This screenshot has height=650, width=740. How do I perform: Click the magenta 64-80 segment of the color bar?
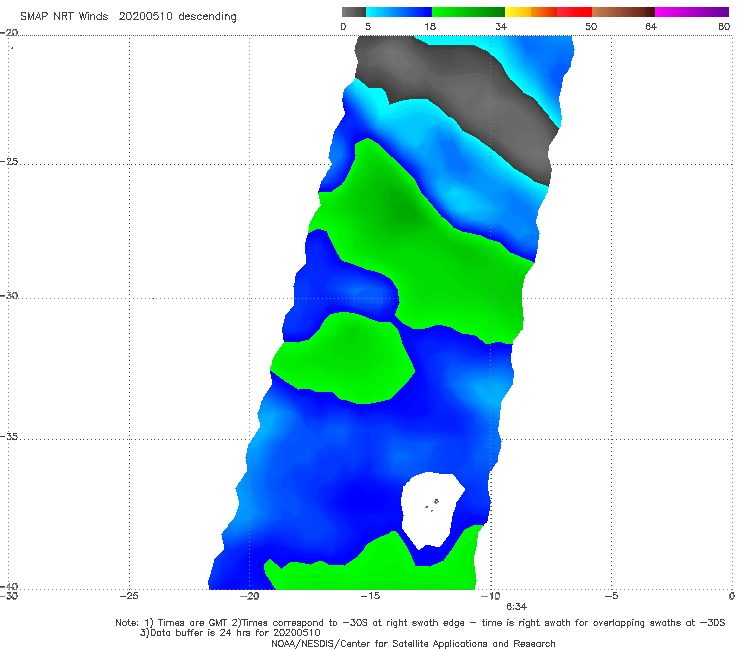(x=692, y=12)
